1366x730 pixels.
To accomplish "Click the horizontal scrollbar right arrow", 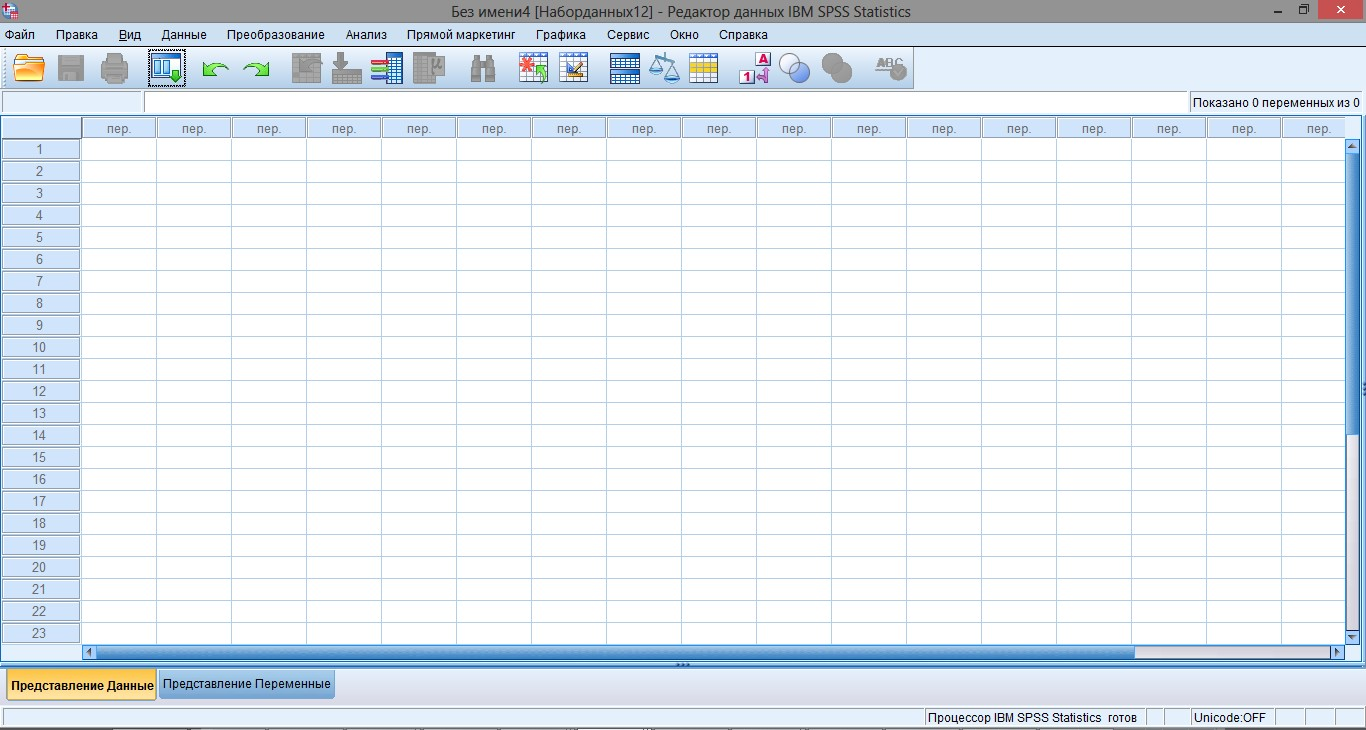I will [x=1337, y=652].
